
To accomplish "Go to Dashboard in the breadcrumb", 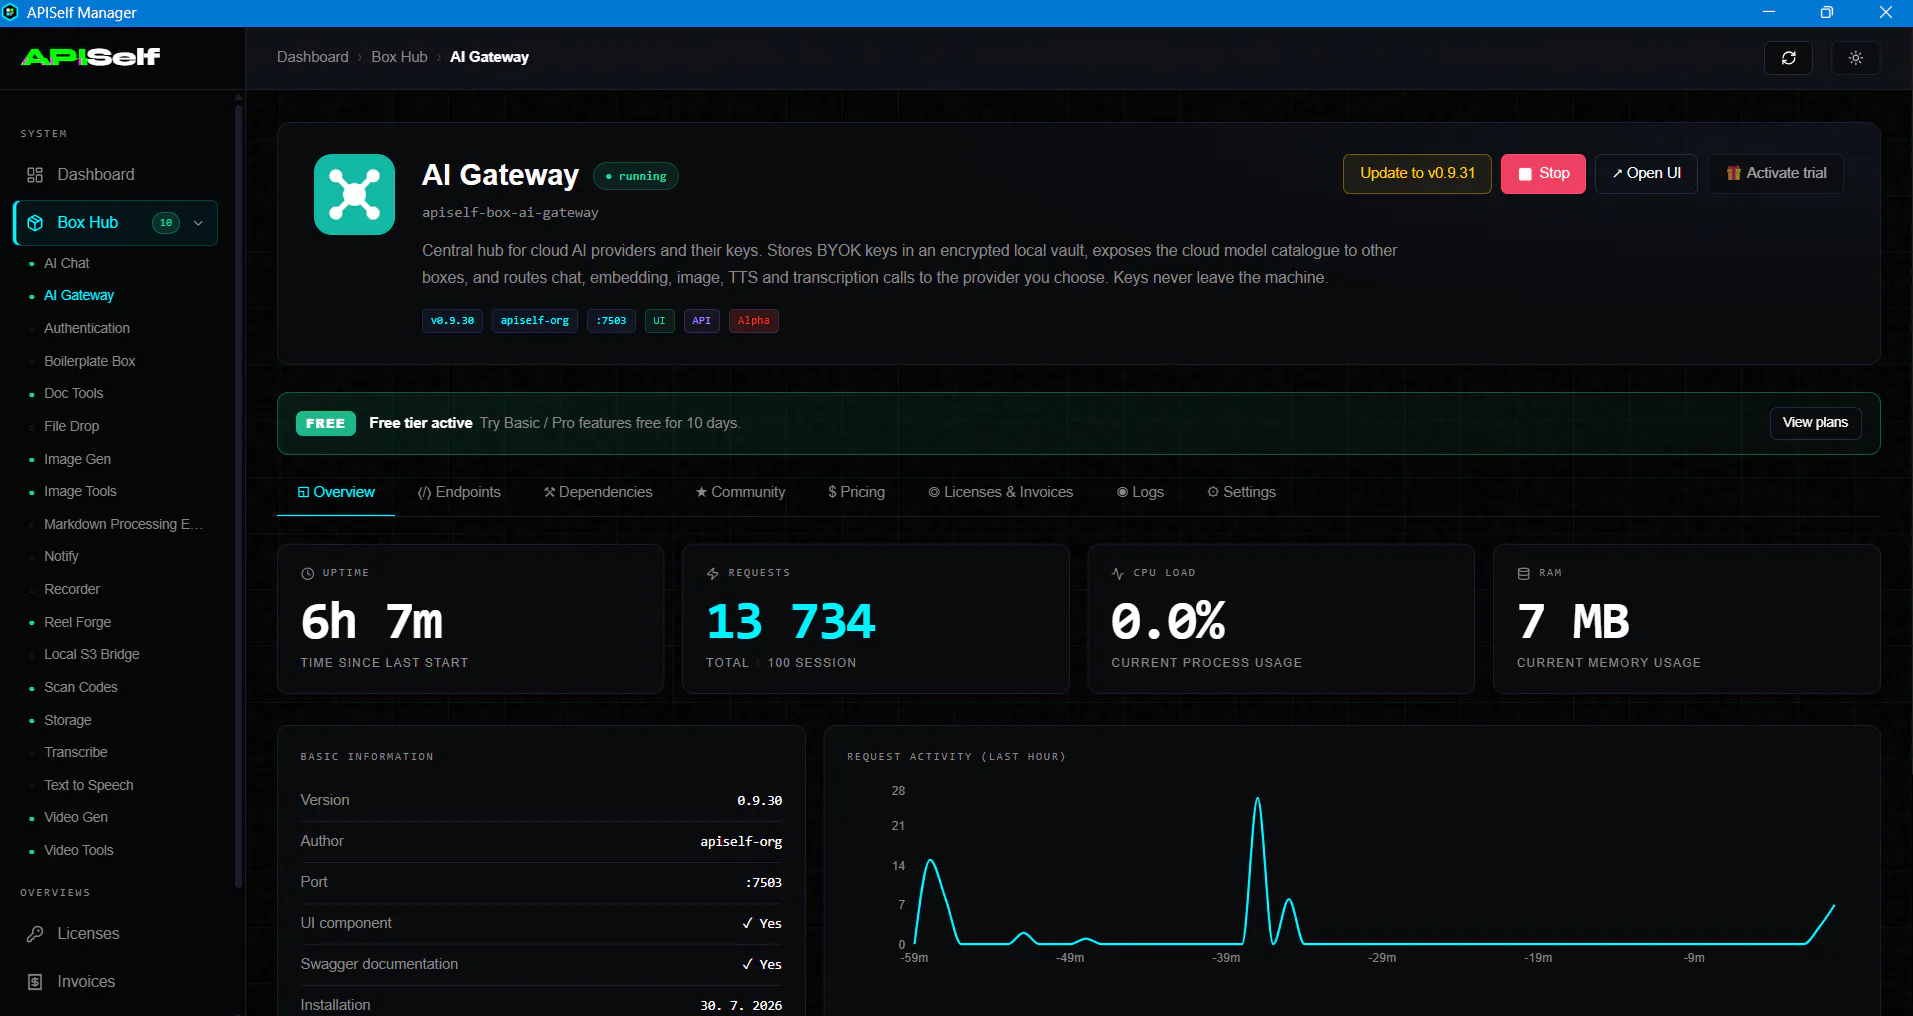I will (x=313, y=57).
